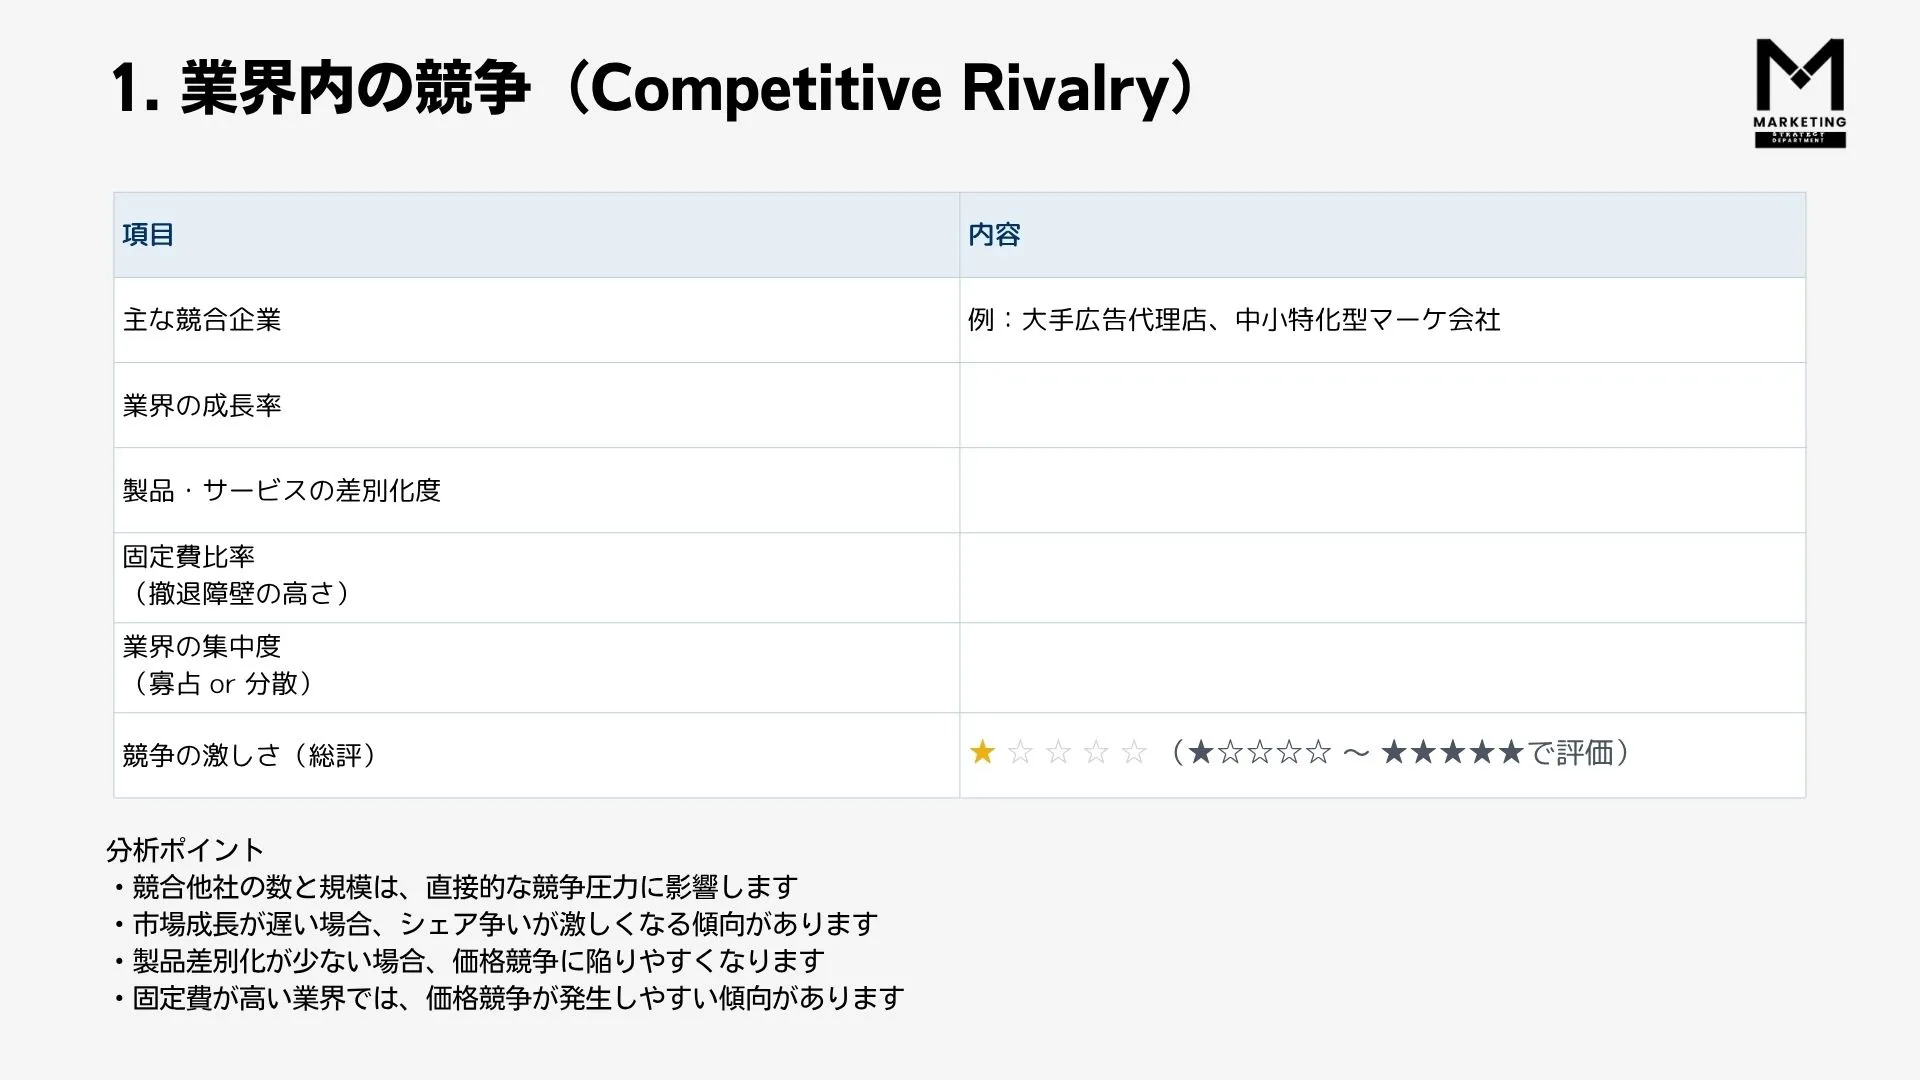Click the Marketing Strategy Department logo
The height and width of the screenshot is (1080, 1920).
coord(1800,93)
